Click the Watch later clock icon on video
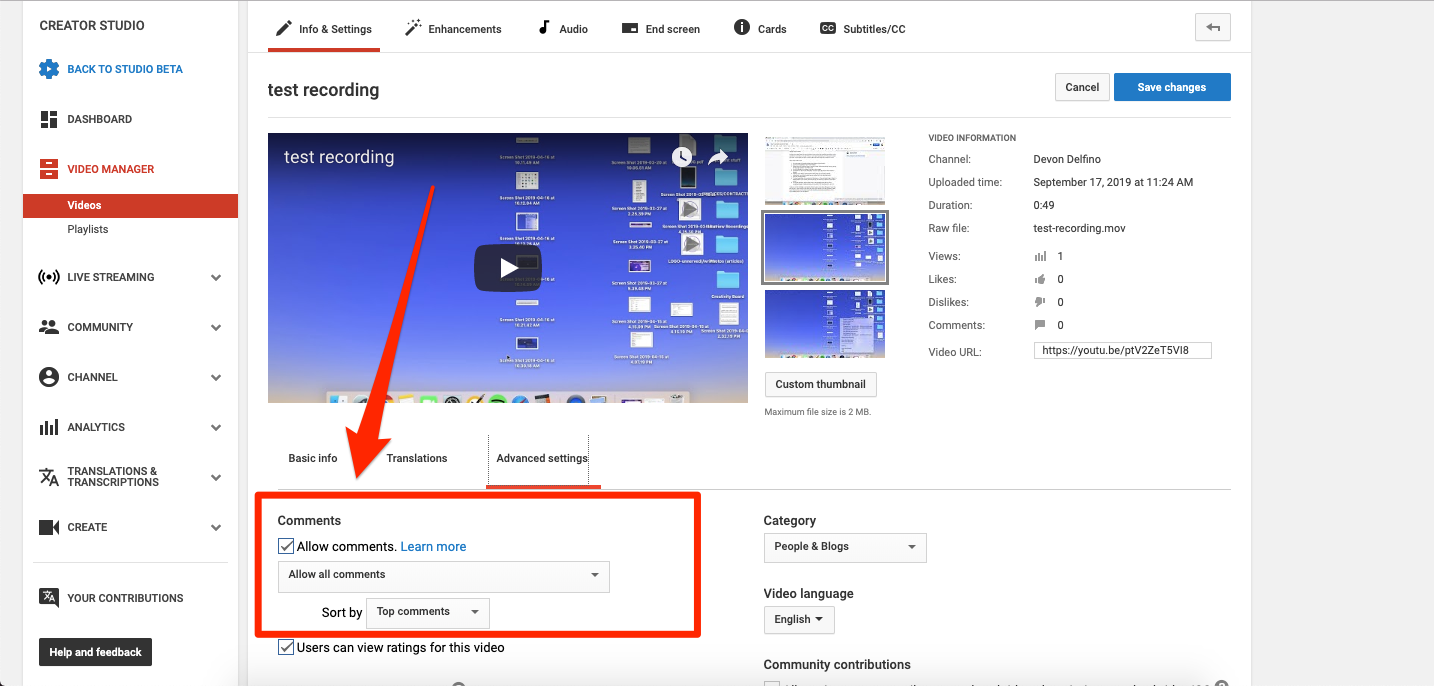The image size is (1434, 686). tap(682, 157)
